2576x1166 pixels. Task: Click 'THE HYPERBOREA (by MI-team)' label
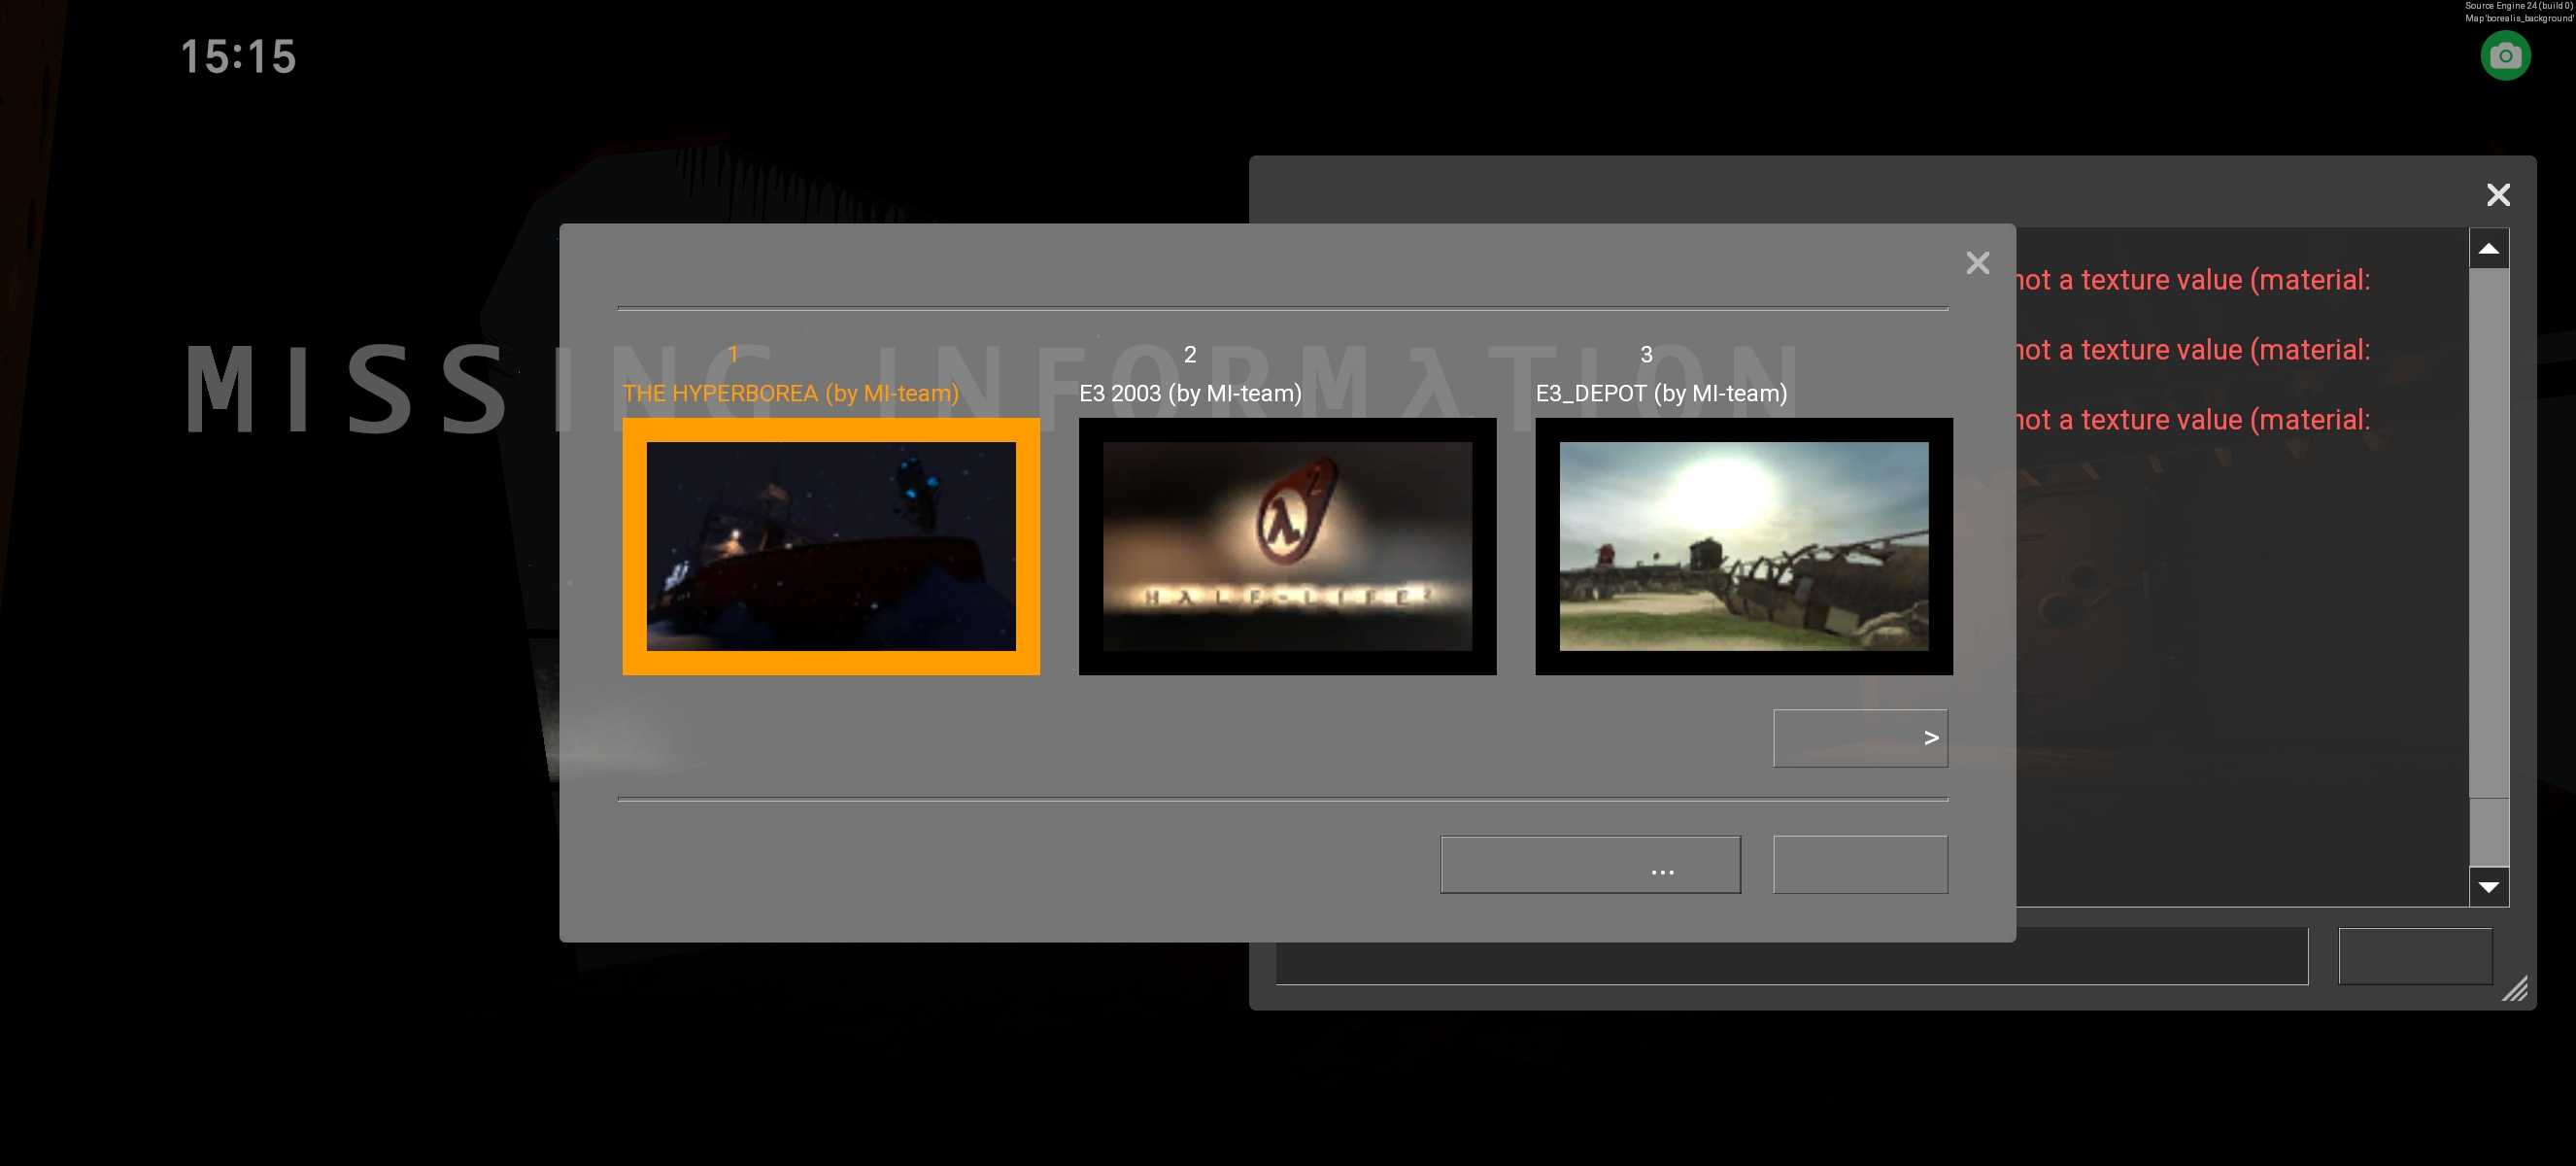(x=790, y=393)
